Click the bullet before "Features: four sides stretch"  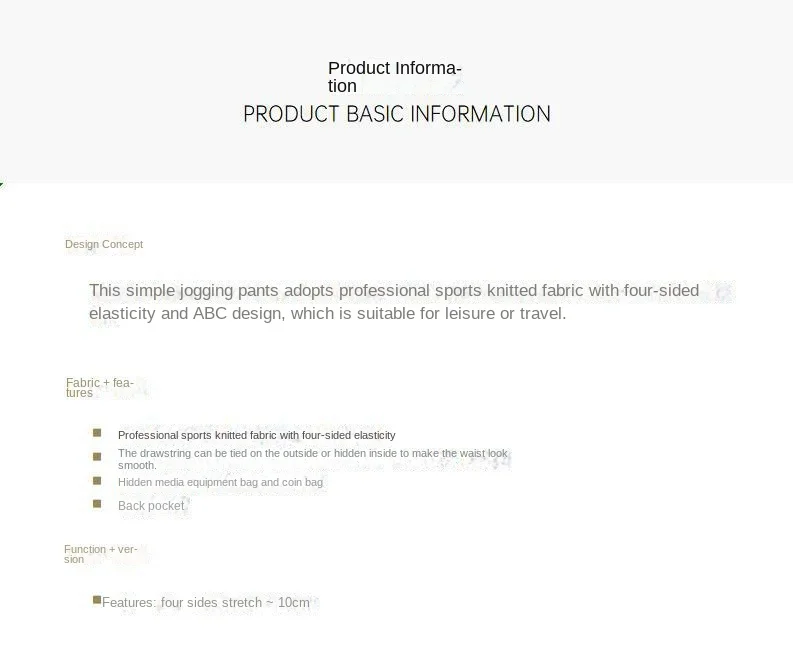click(x=97, y=600)
